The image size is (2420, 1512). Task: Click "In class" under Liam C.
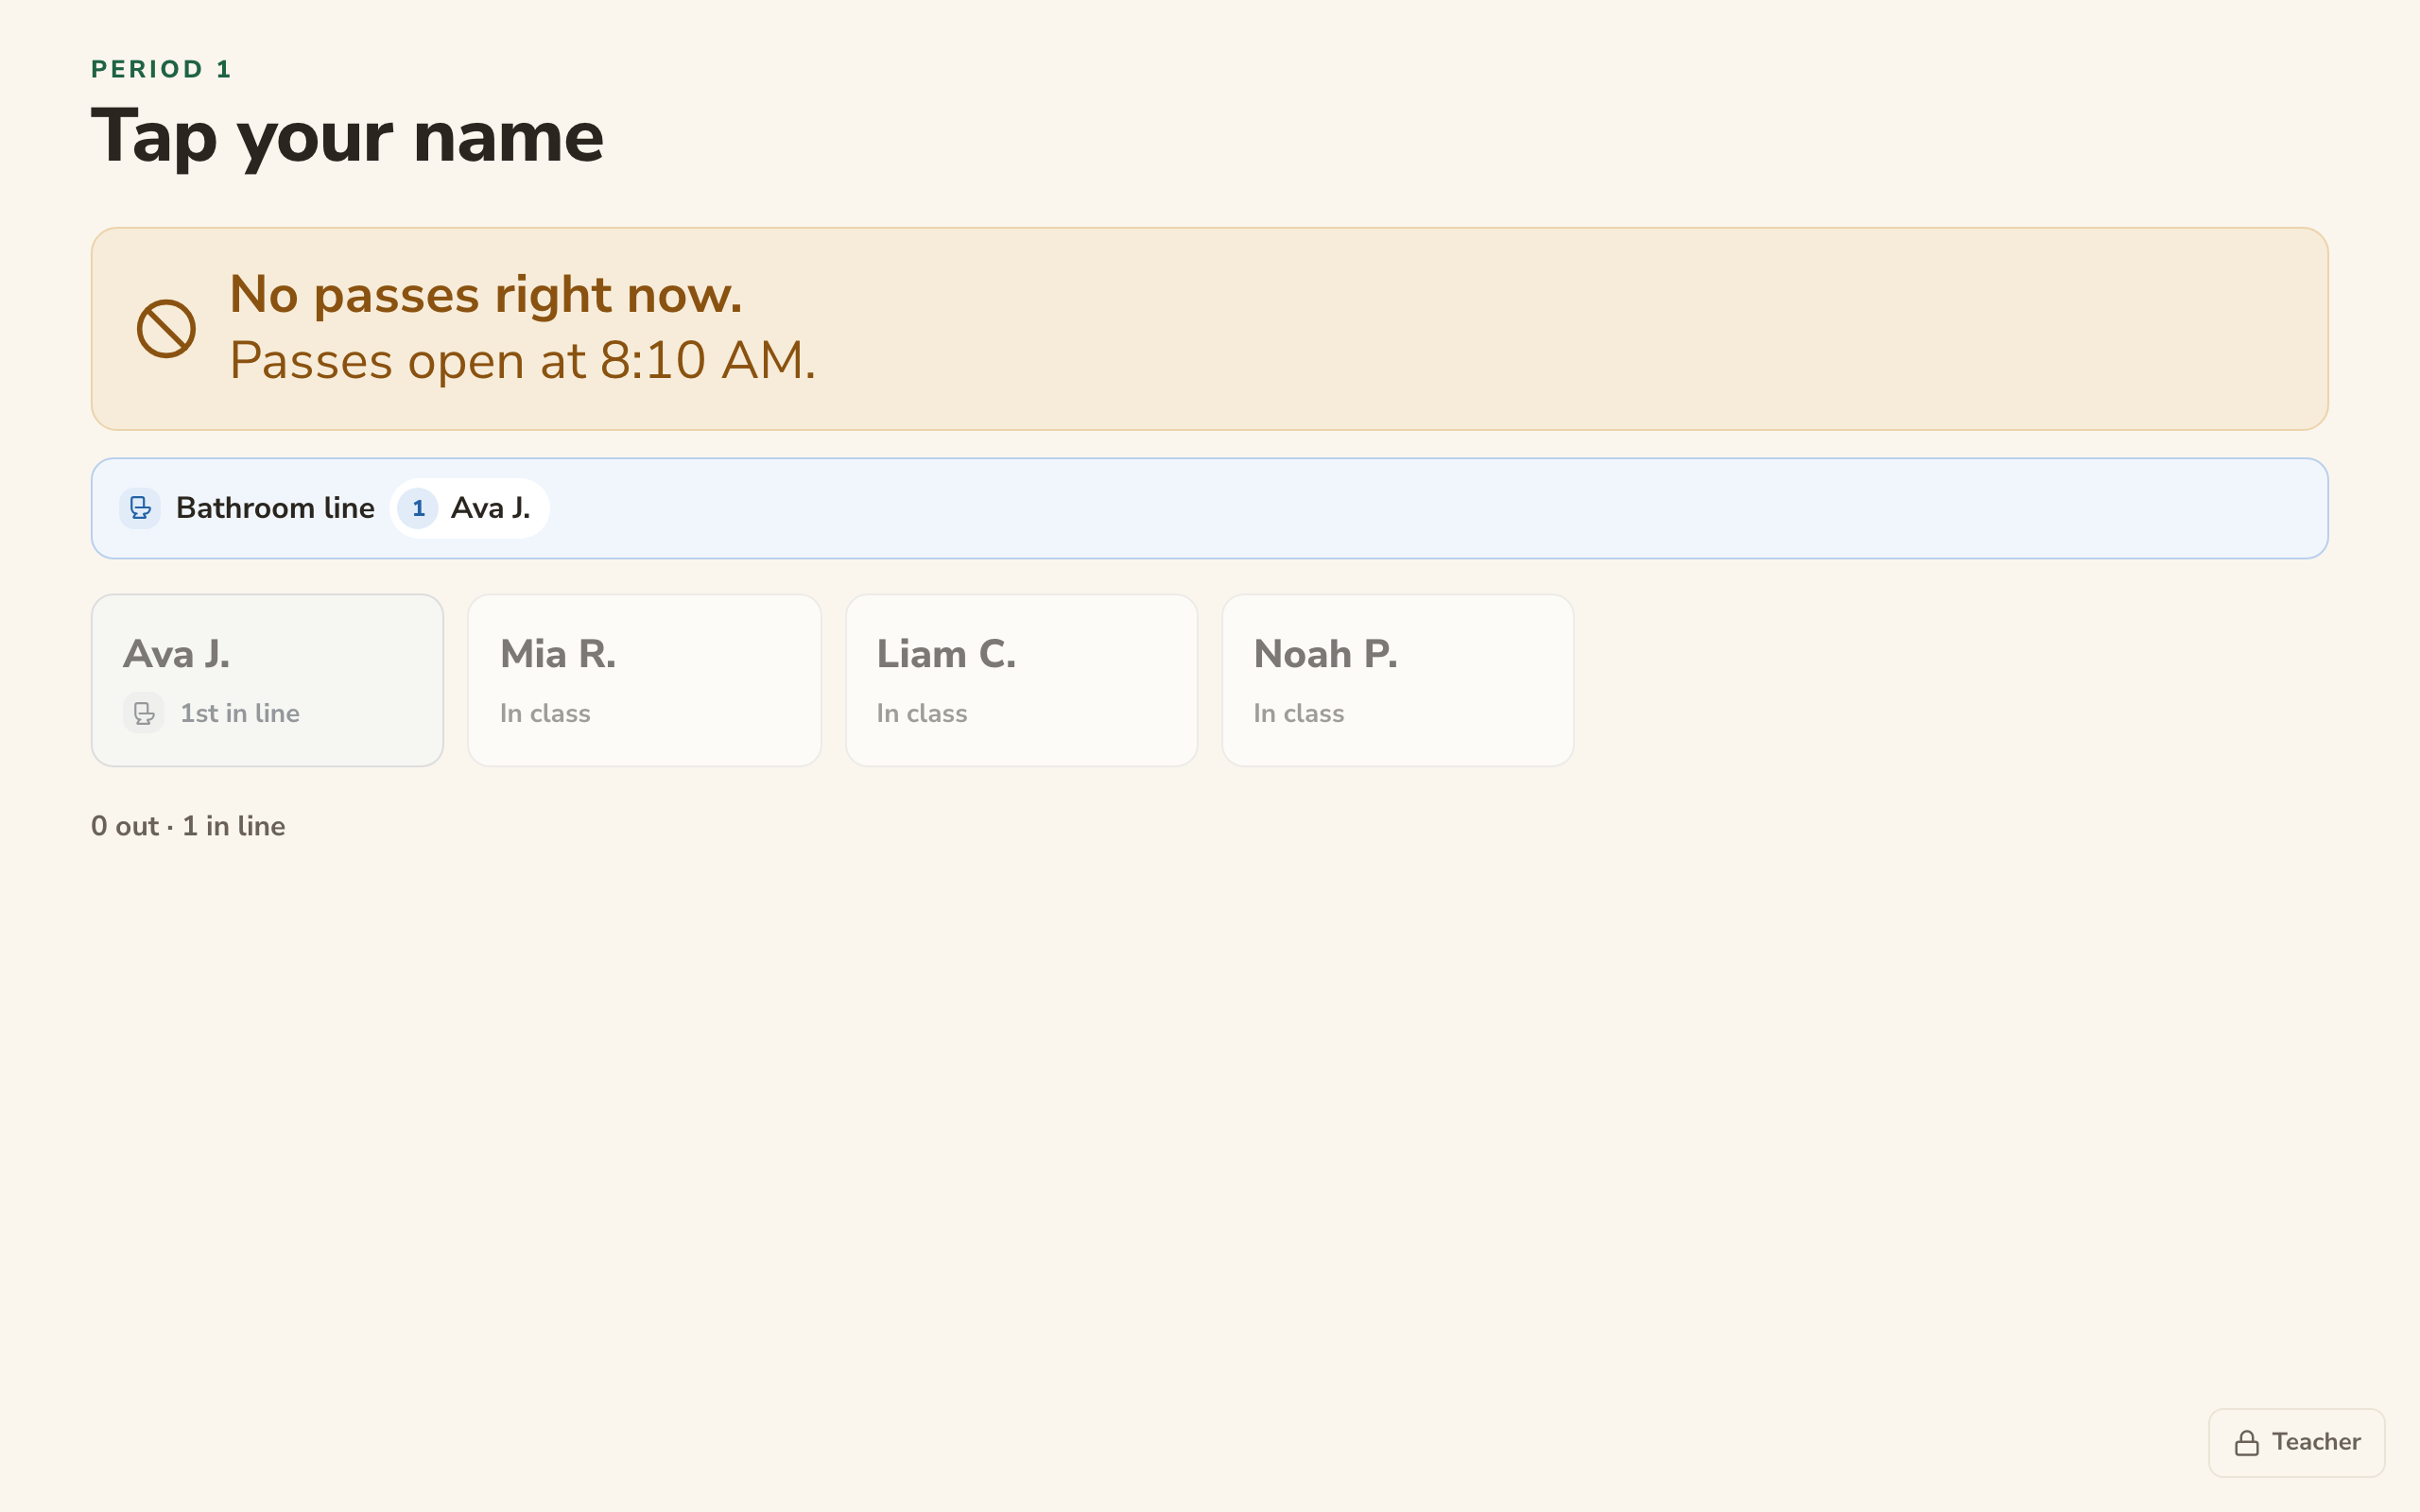(922, 713)
